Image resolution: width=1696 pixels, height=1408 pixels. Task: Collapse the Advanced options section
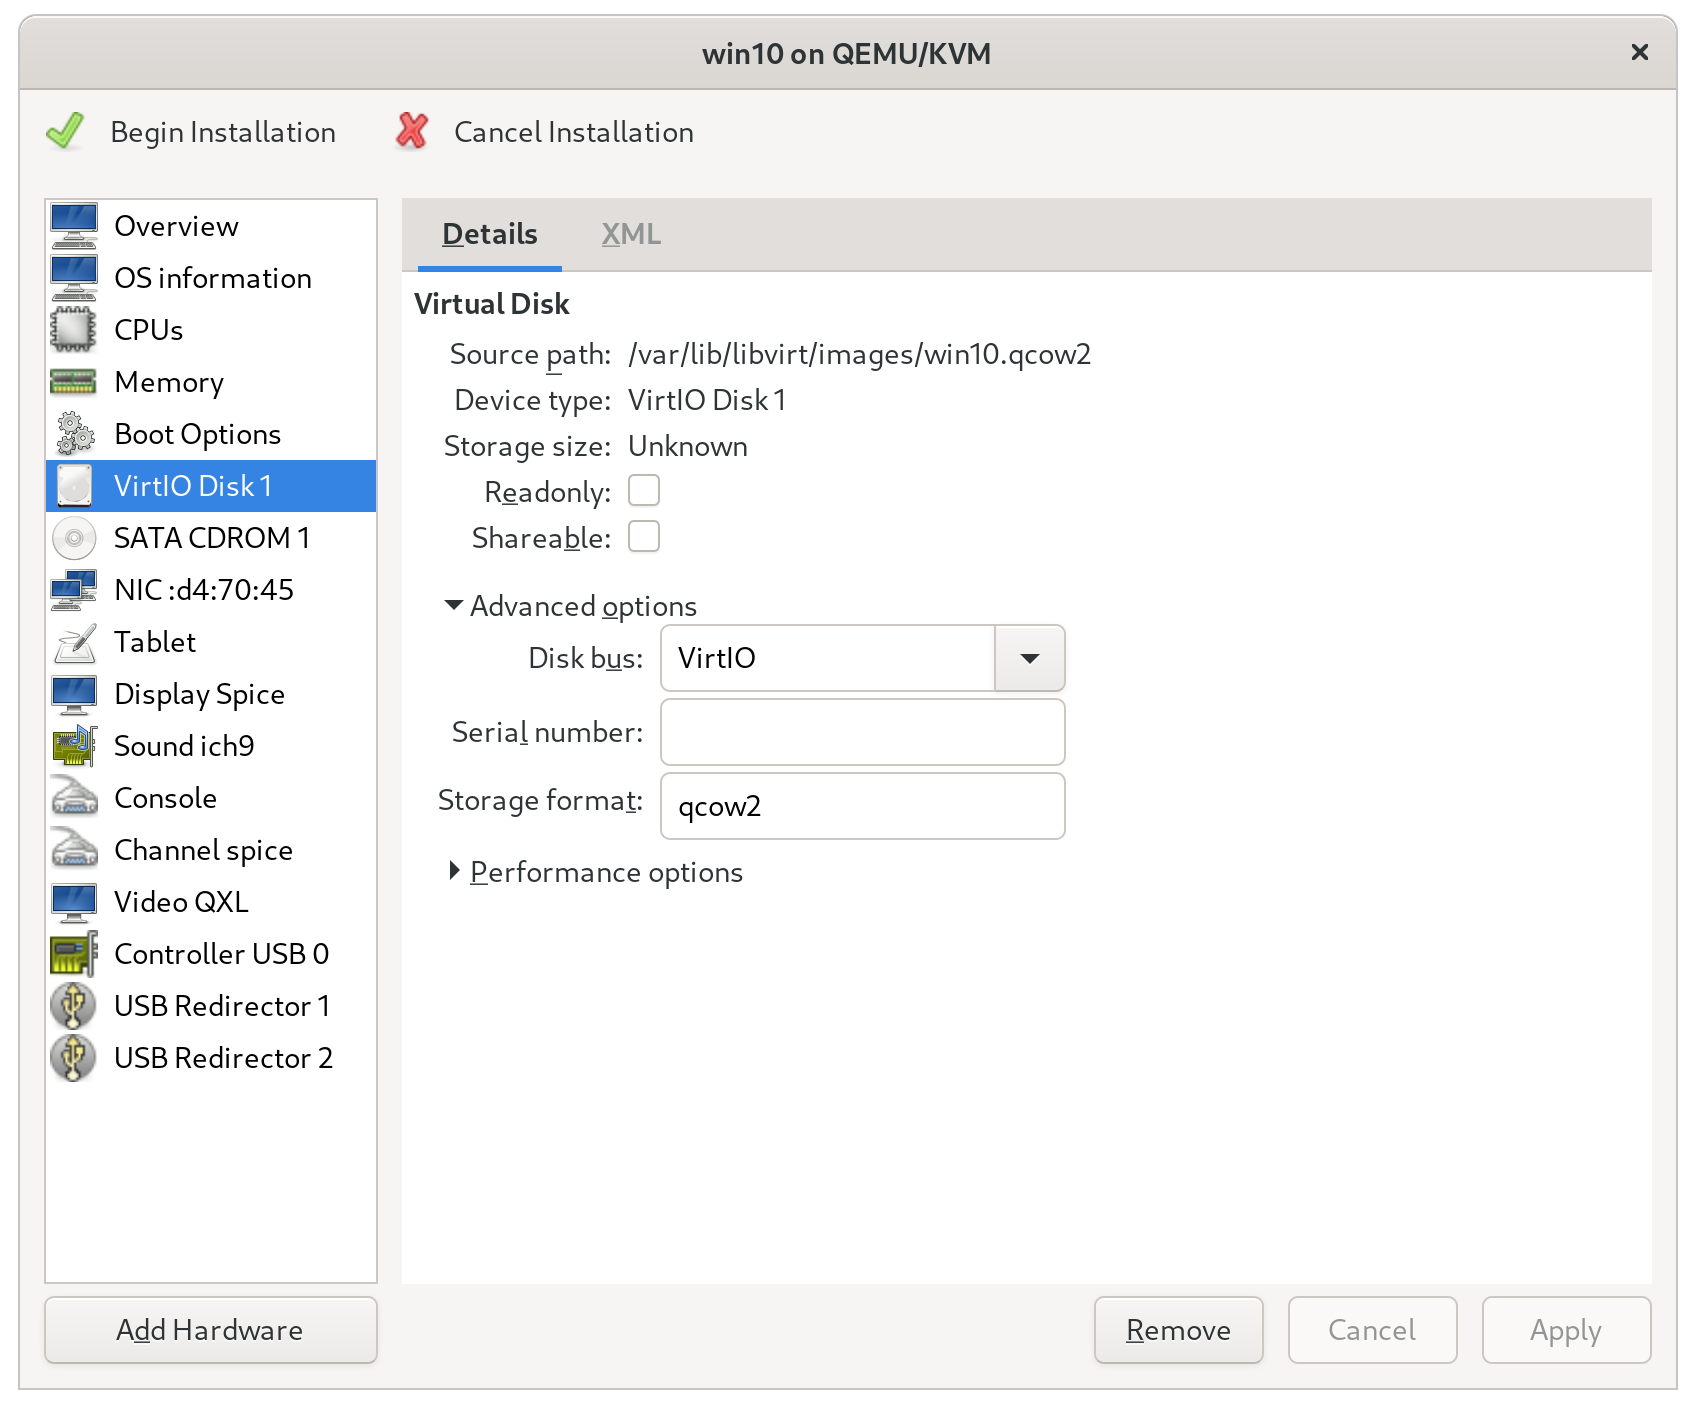(454, 606)
